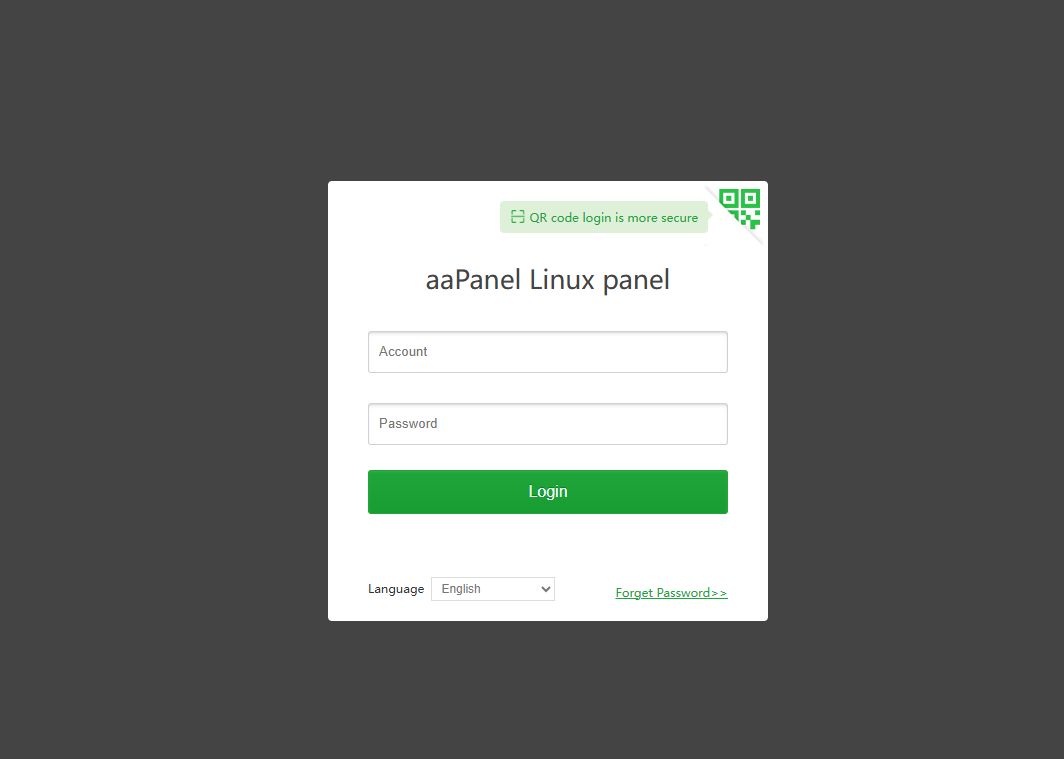This screenshot has width=1064, height=759.
Task: Click the Language label text
Action: tap(396, 589)
